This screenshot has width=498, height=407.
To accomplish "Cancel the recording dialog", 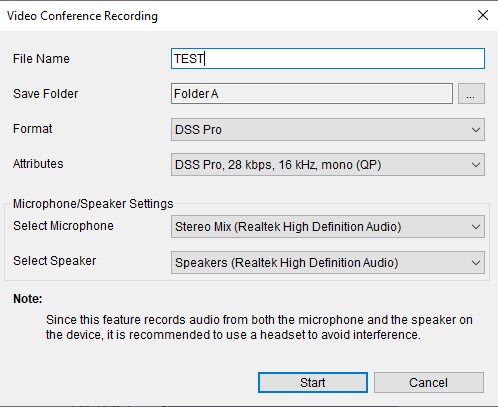I will tap(429, 382).
